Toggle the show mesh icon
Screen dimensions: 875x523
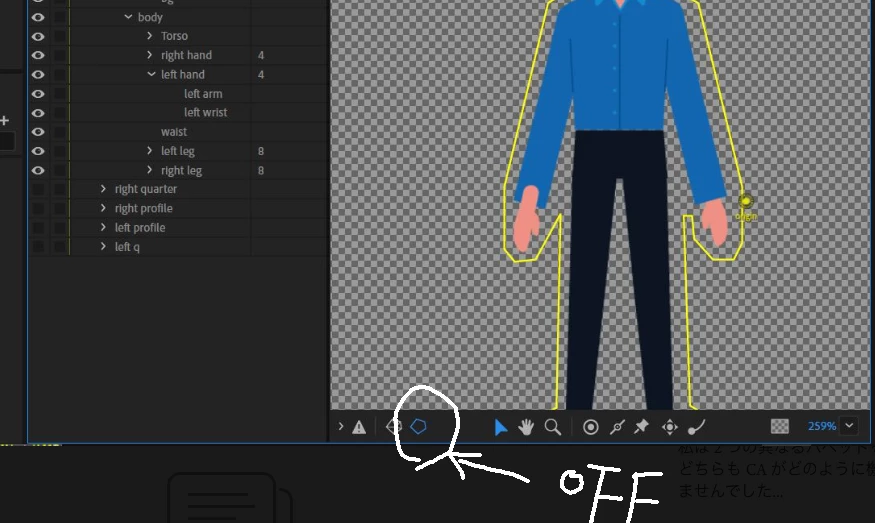[394, 427]
